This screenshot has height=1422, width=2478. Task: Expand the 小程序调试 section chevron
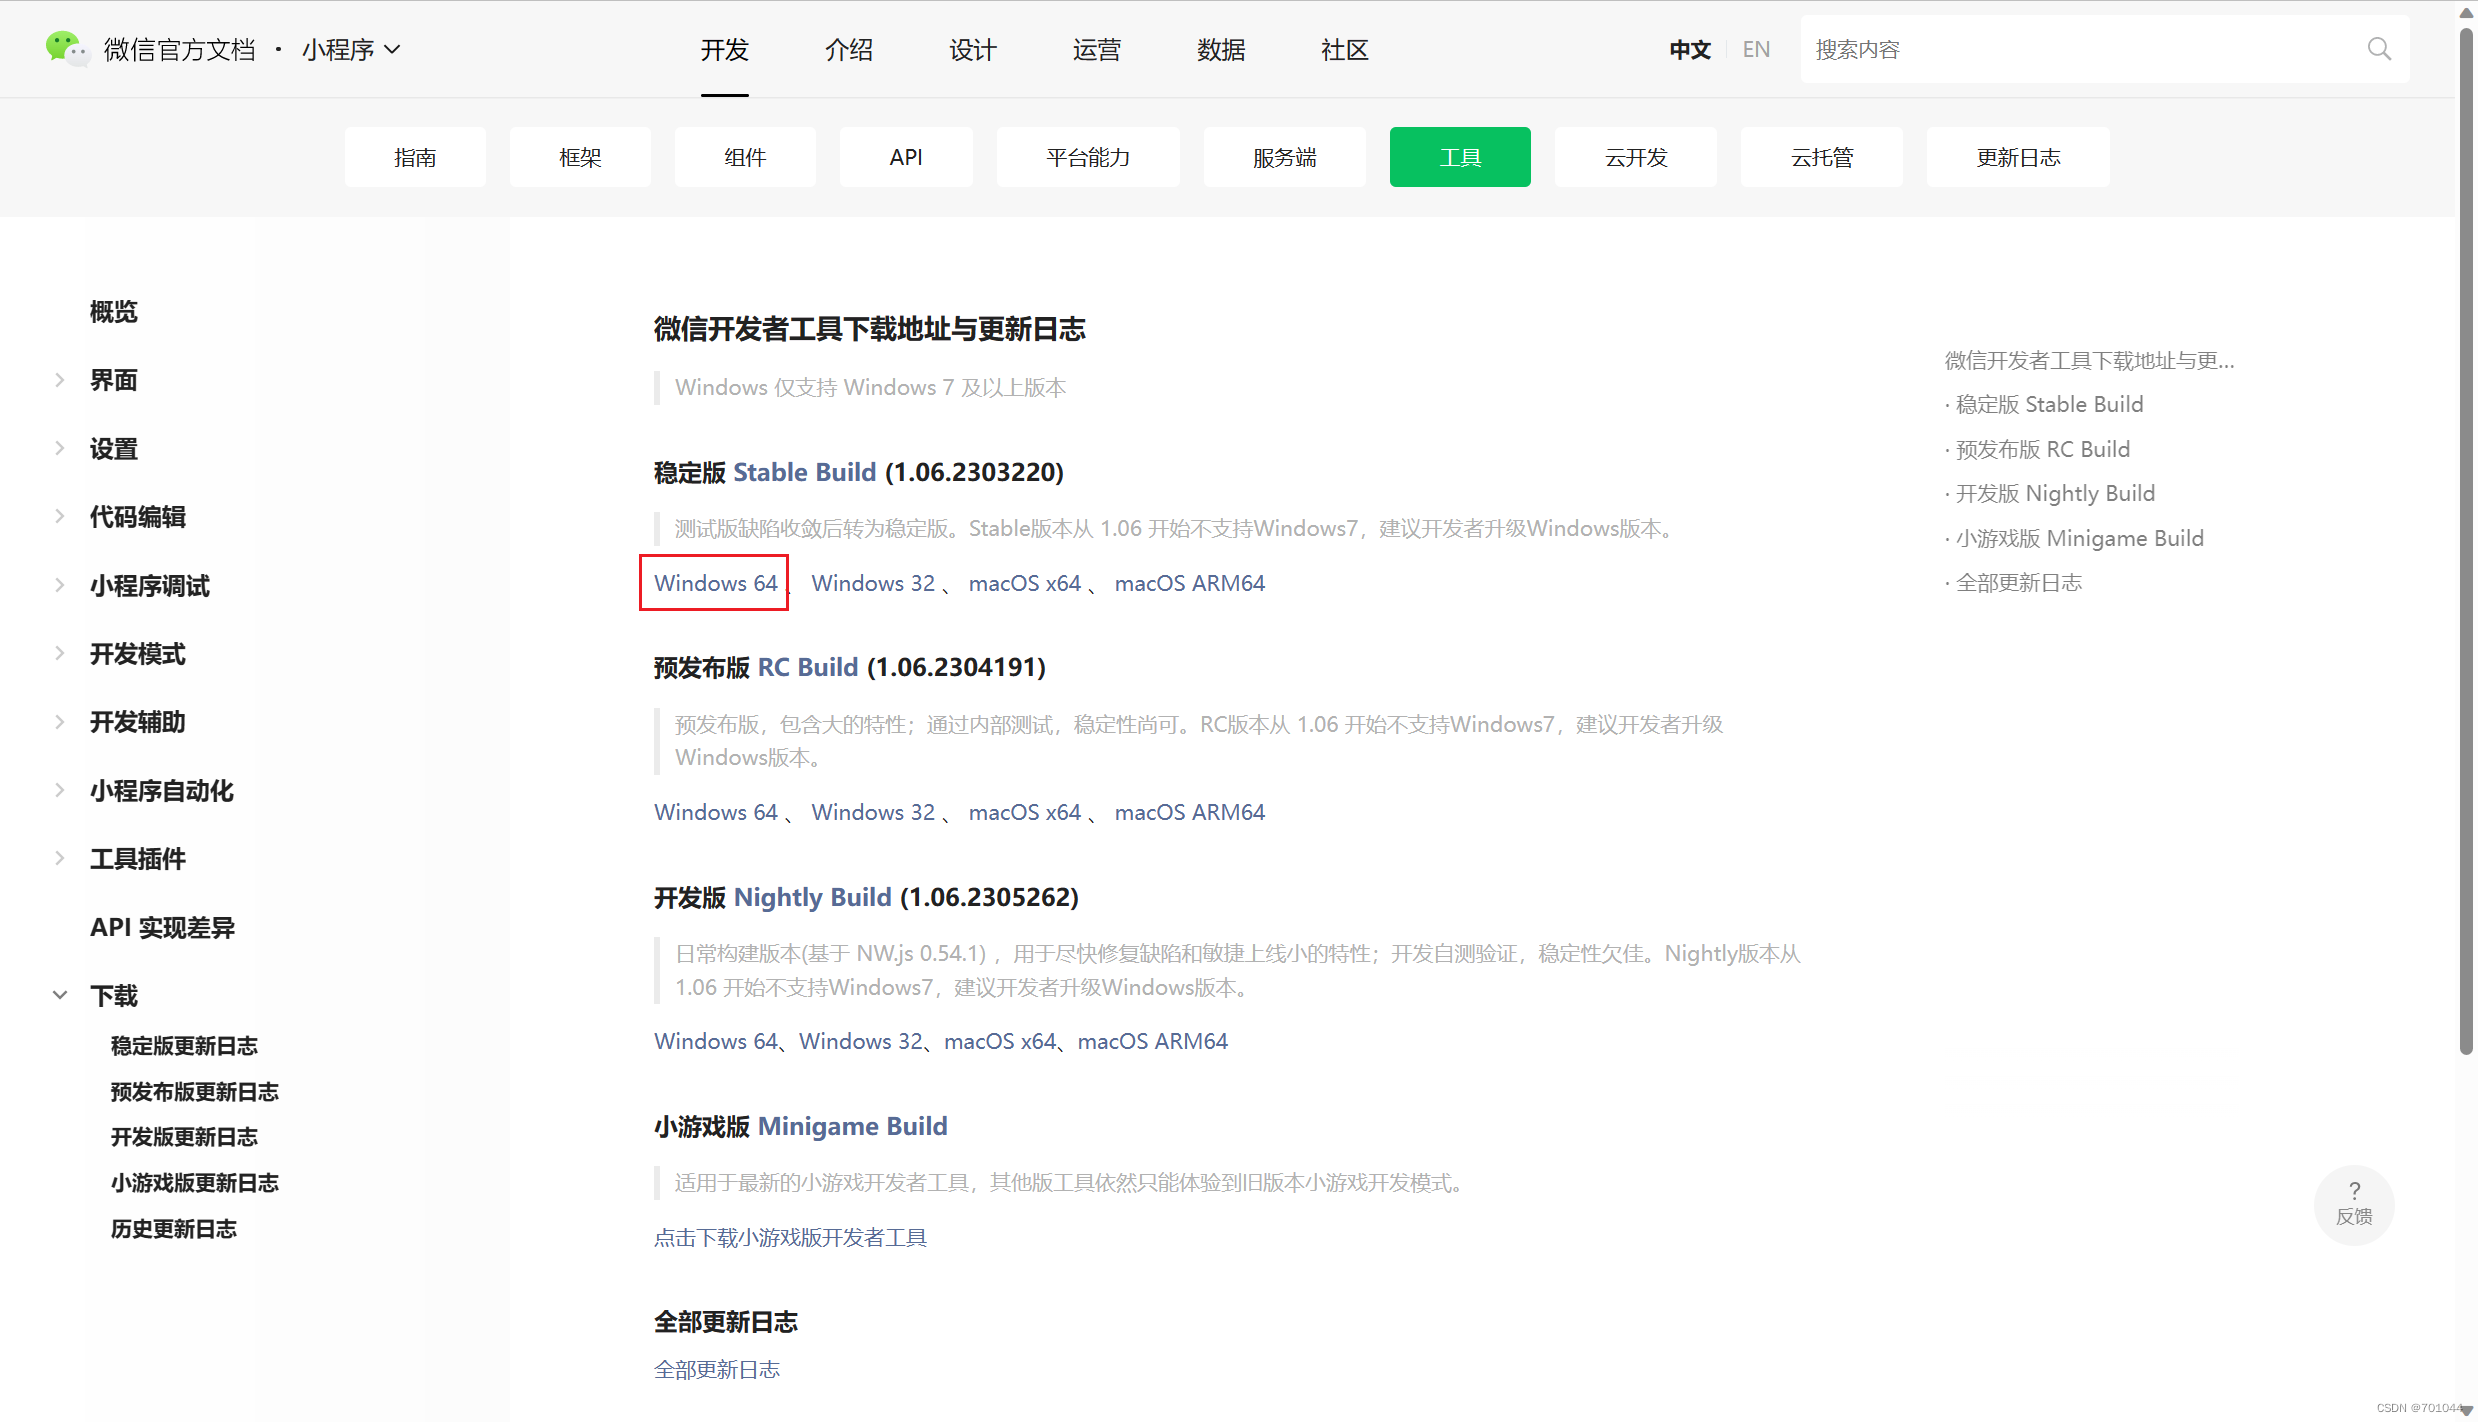click(60, 585)
